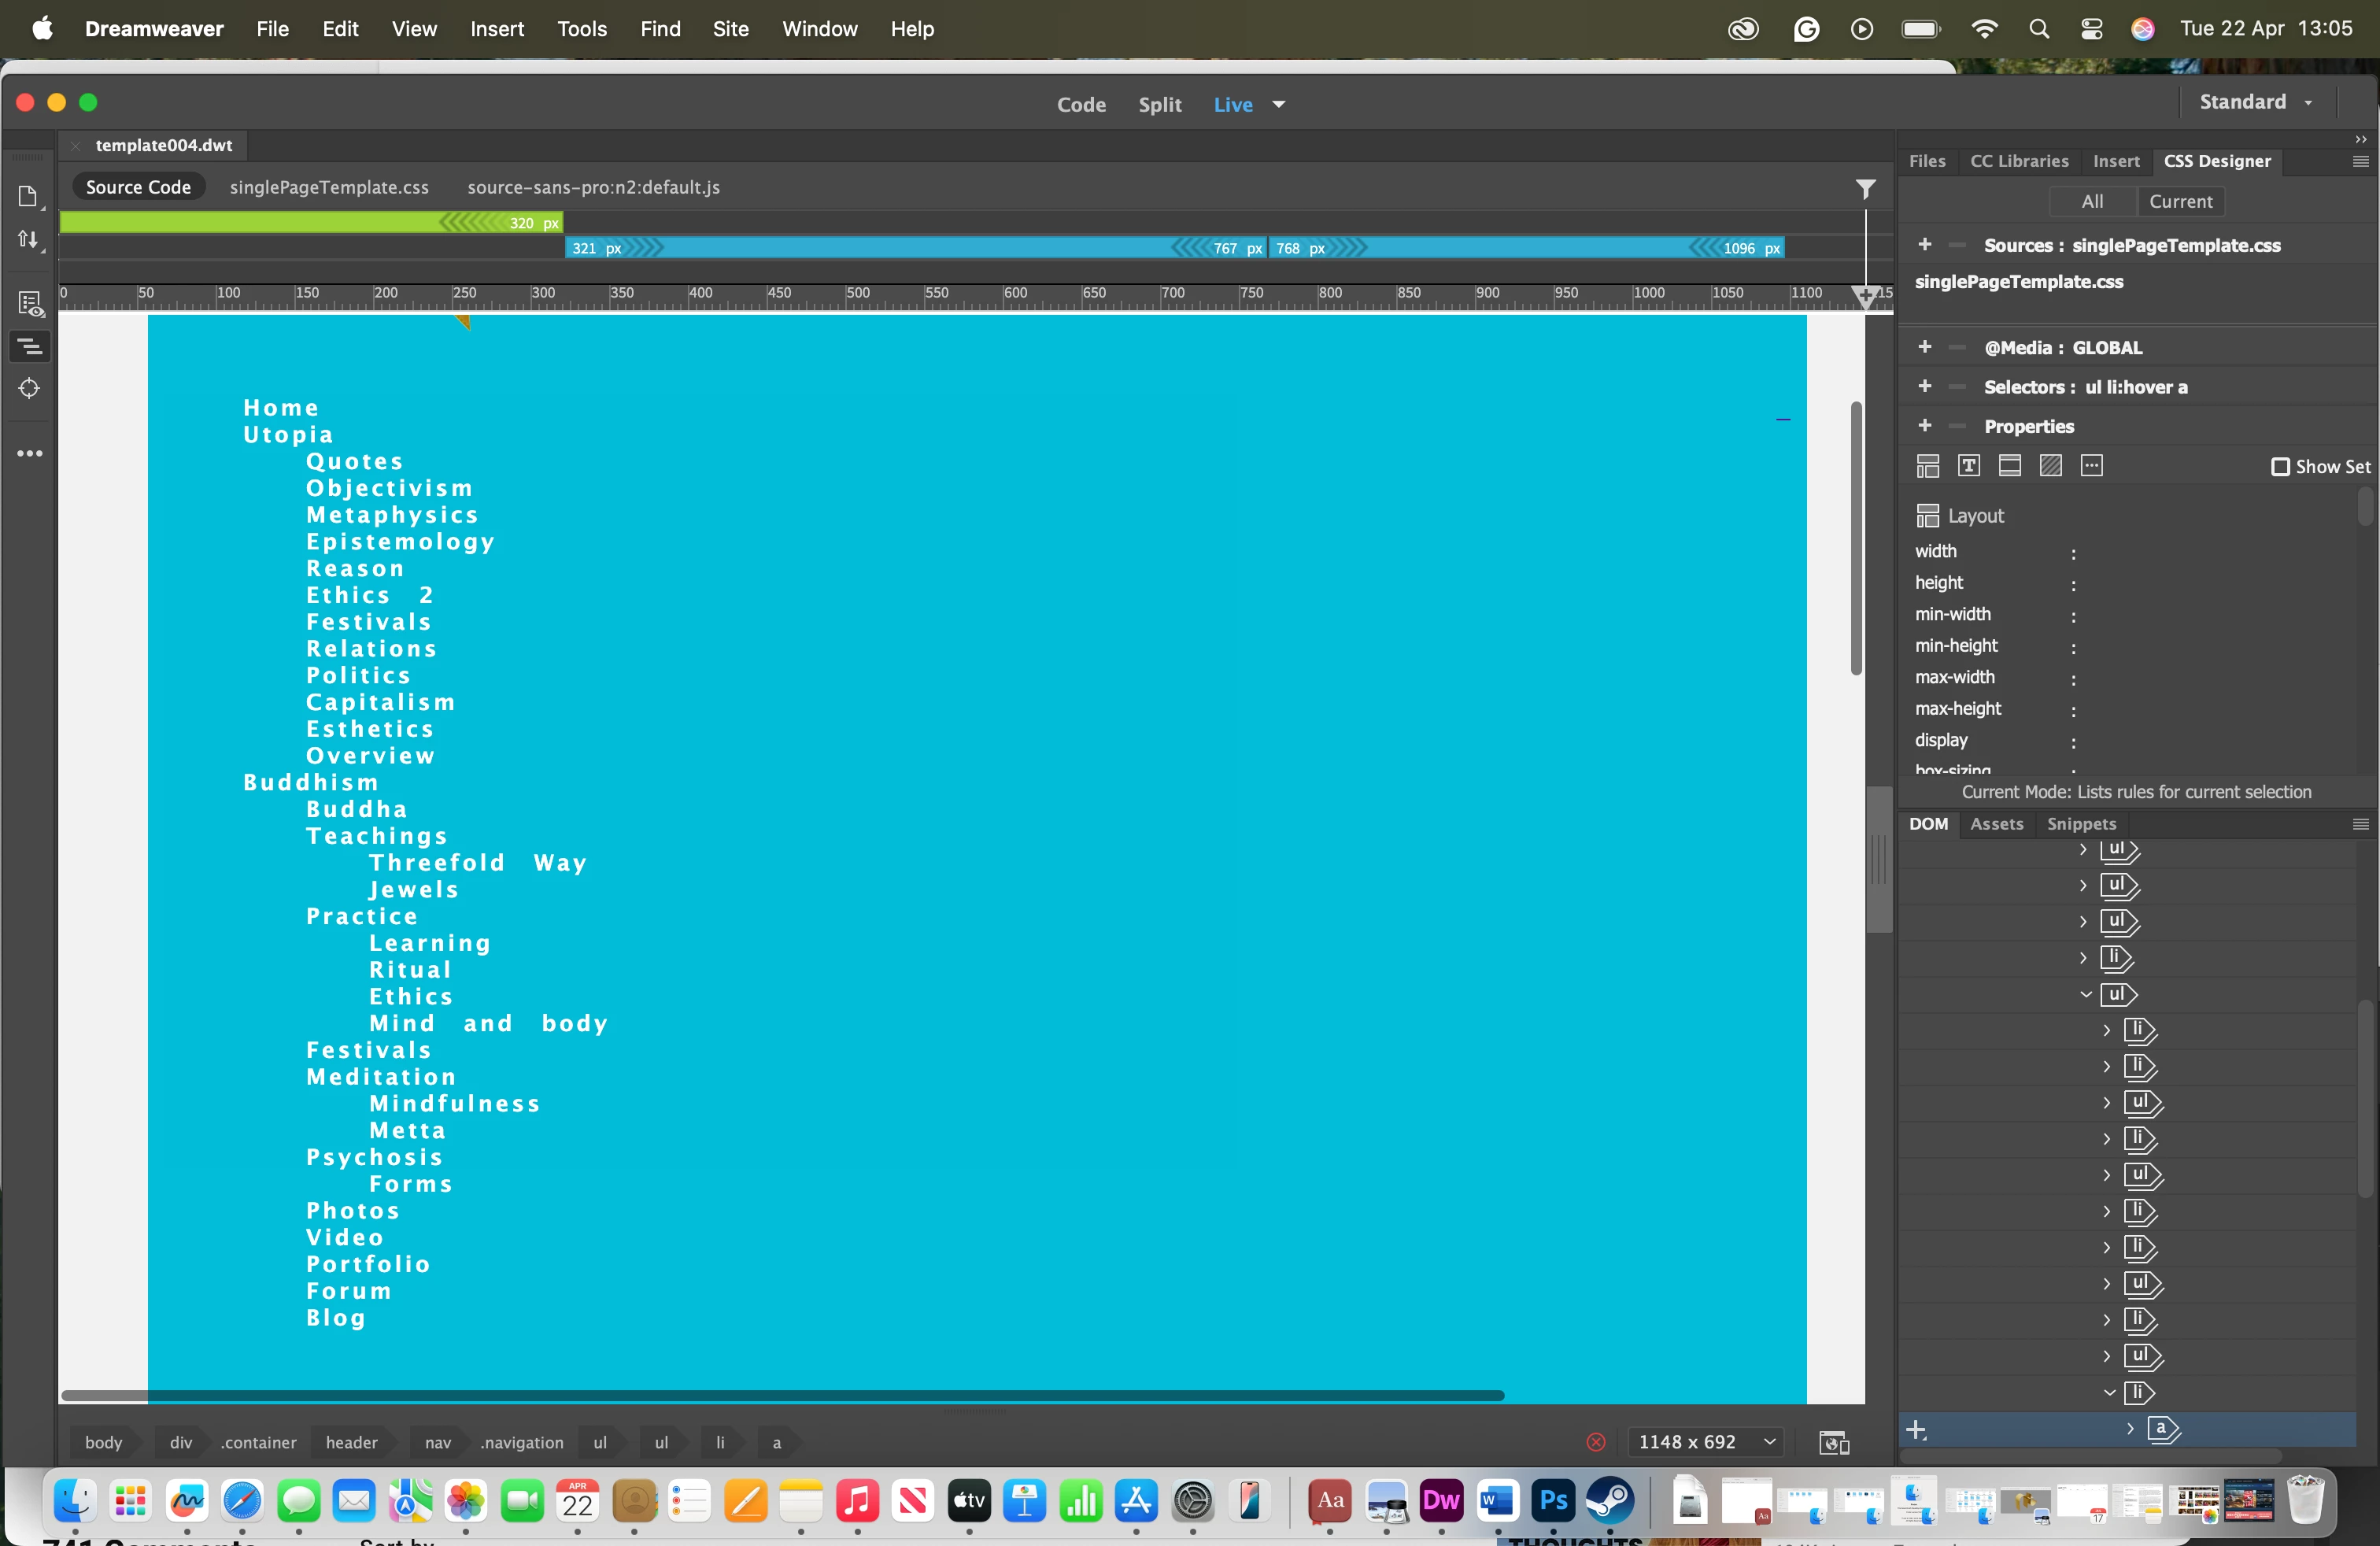Open the Site menu
2380x1546 pixels.
pos(730,29)
